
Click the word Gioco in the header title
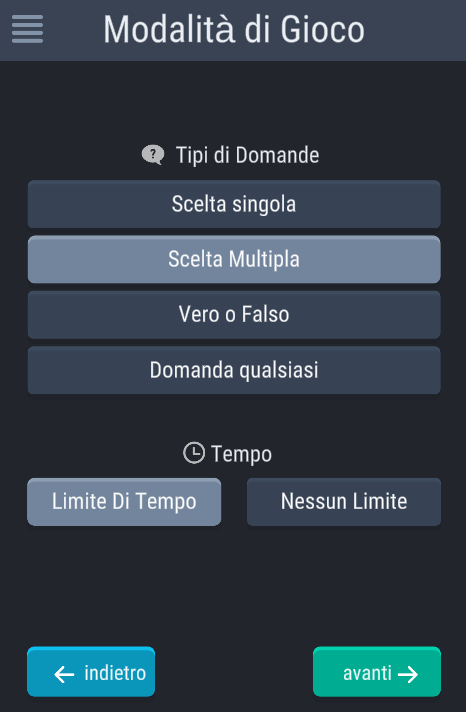[322, 30]
